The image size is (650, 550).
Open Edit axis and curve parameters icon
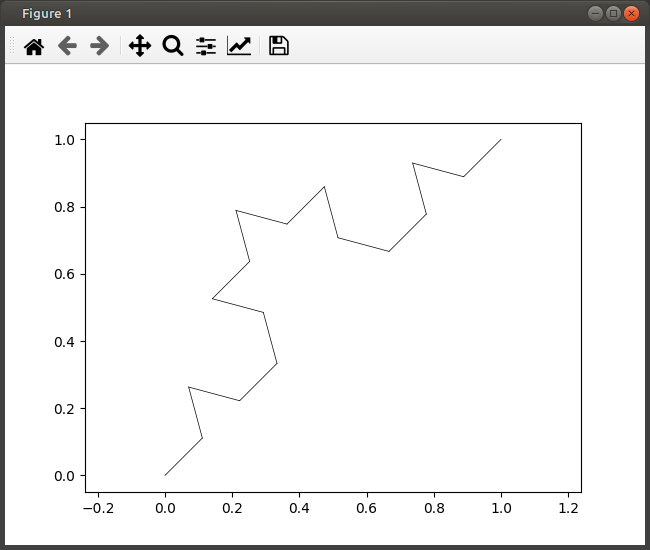[x=239, y=46]
